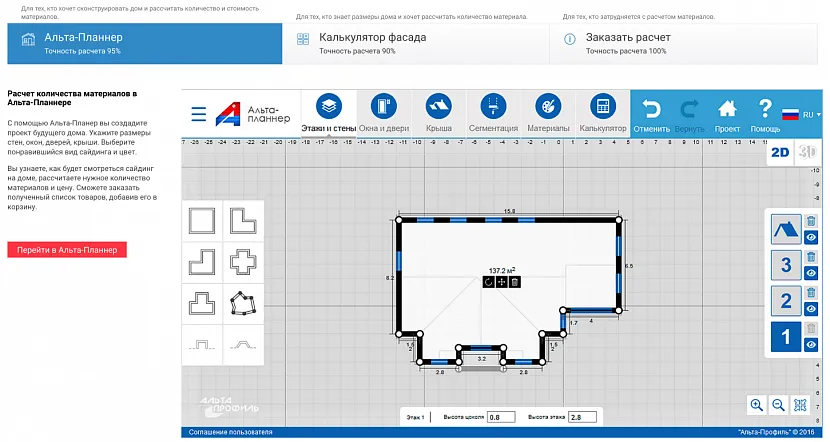Switch to the 3D view mode
This screenshot has width=830, height=442.
806,152
